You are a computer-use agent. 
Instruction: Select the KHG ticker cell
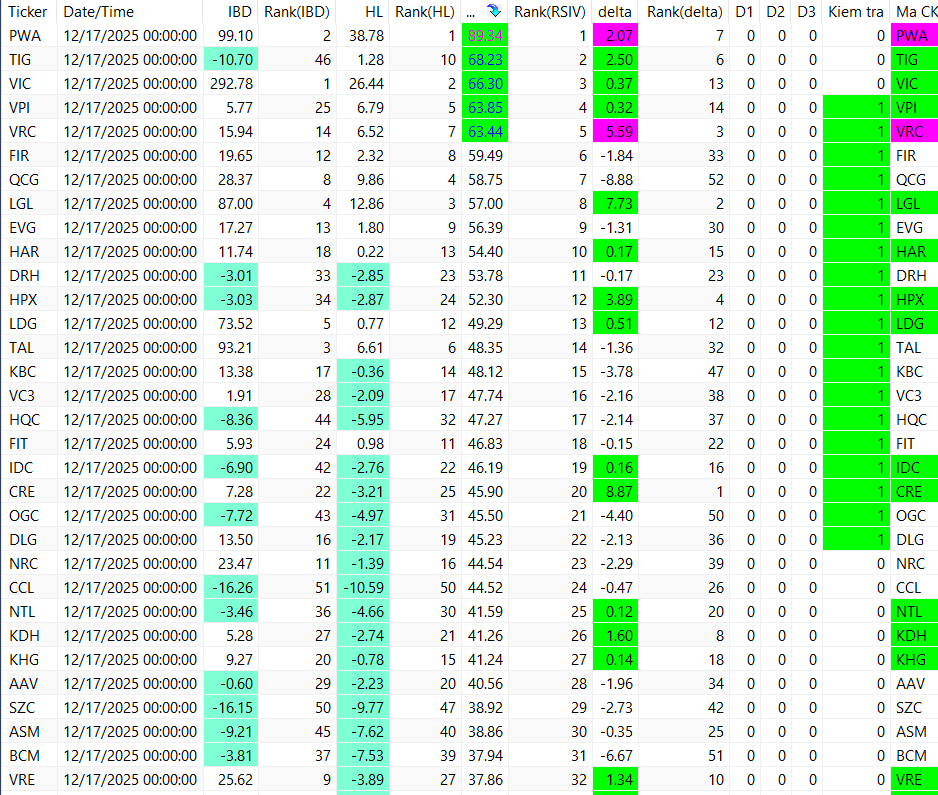click(30, 660)
